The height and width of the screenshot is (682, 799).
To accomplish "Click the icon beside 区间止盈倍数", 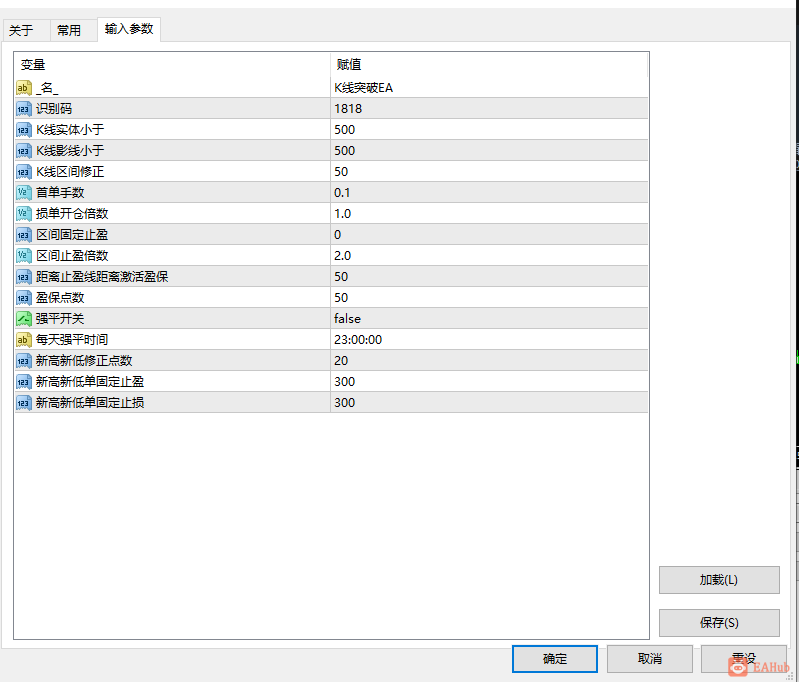I will pyautogui.click(x=23, y=255).
